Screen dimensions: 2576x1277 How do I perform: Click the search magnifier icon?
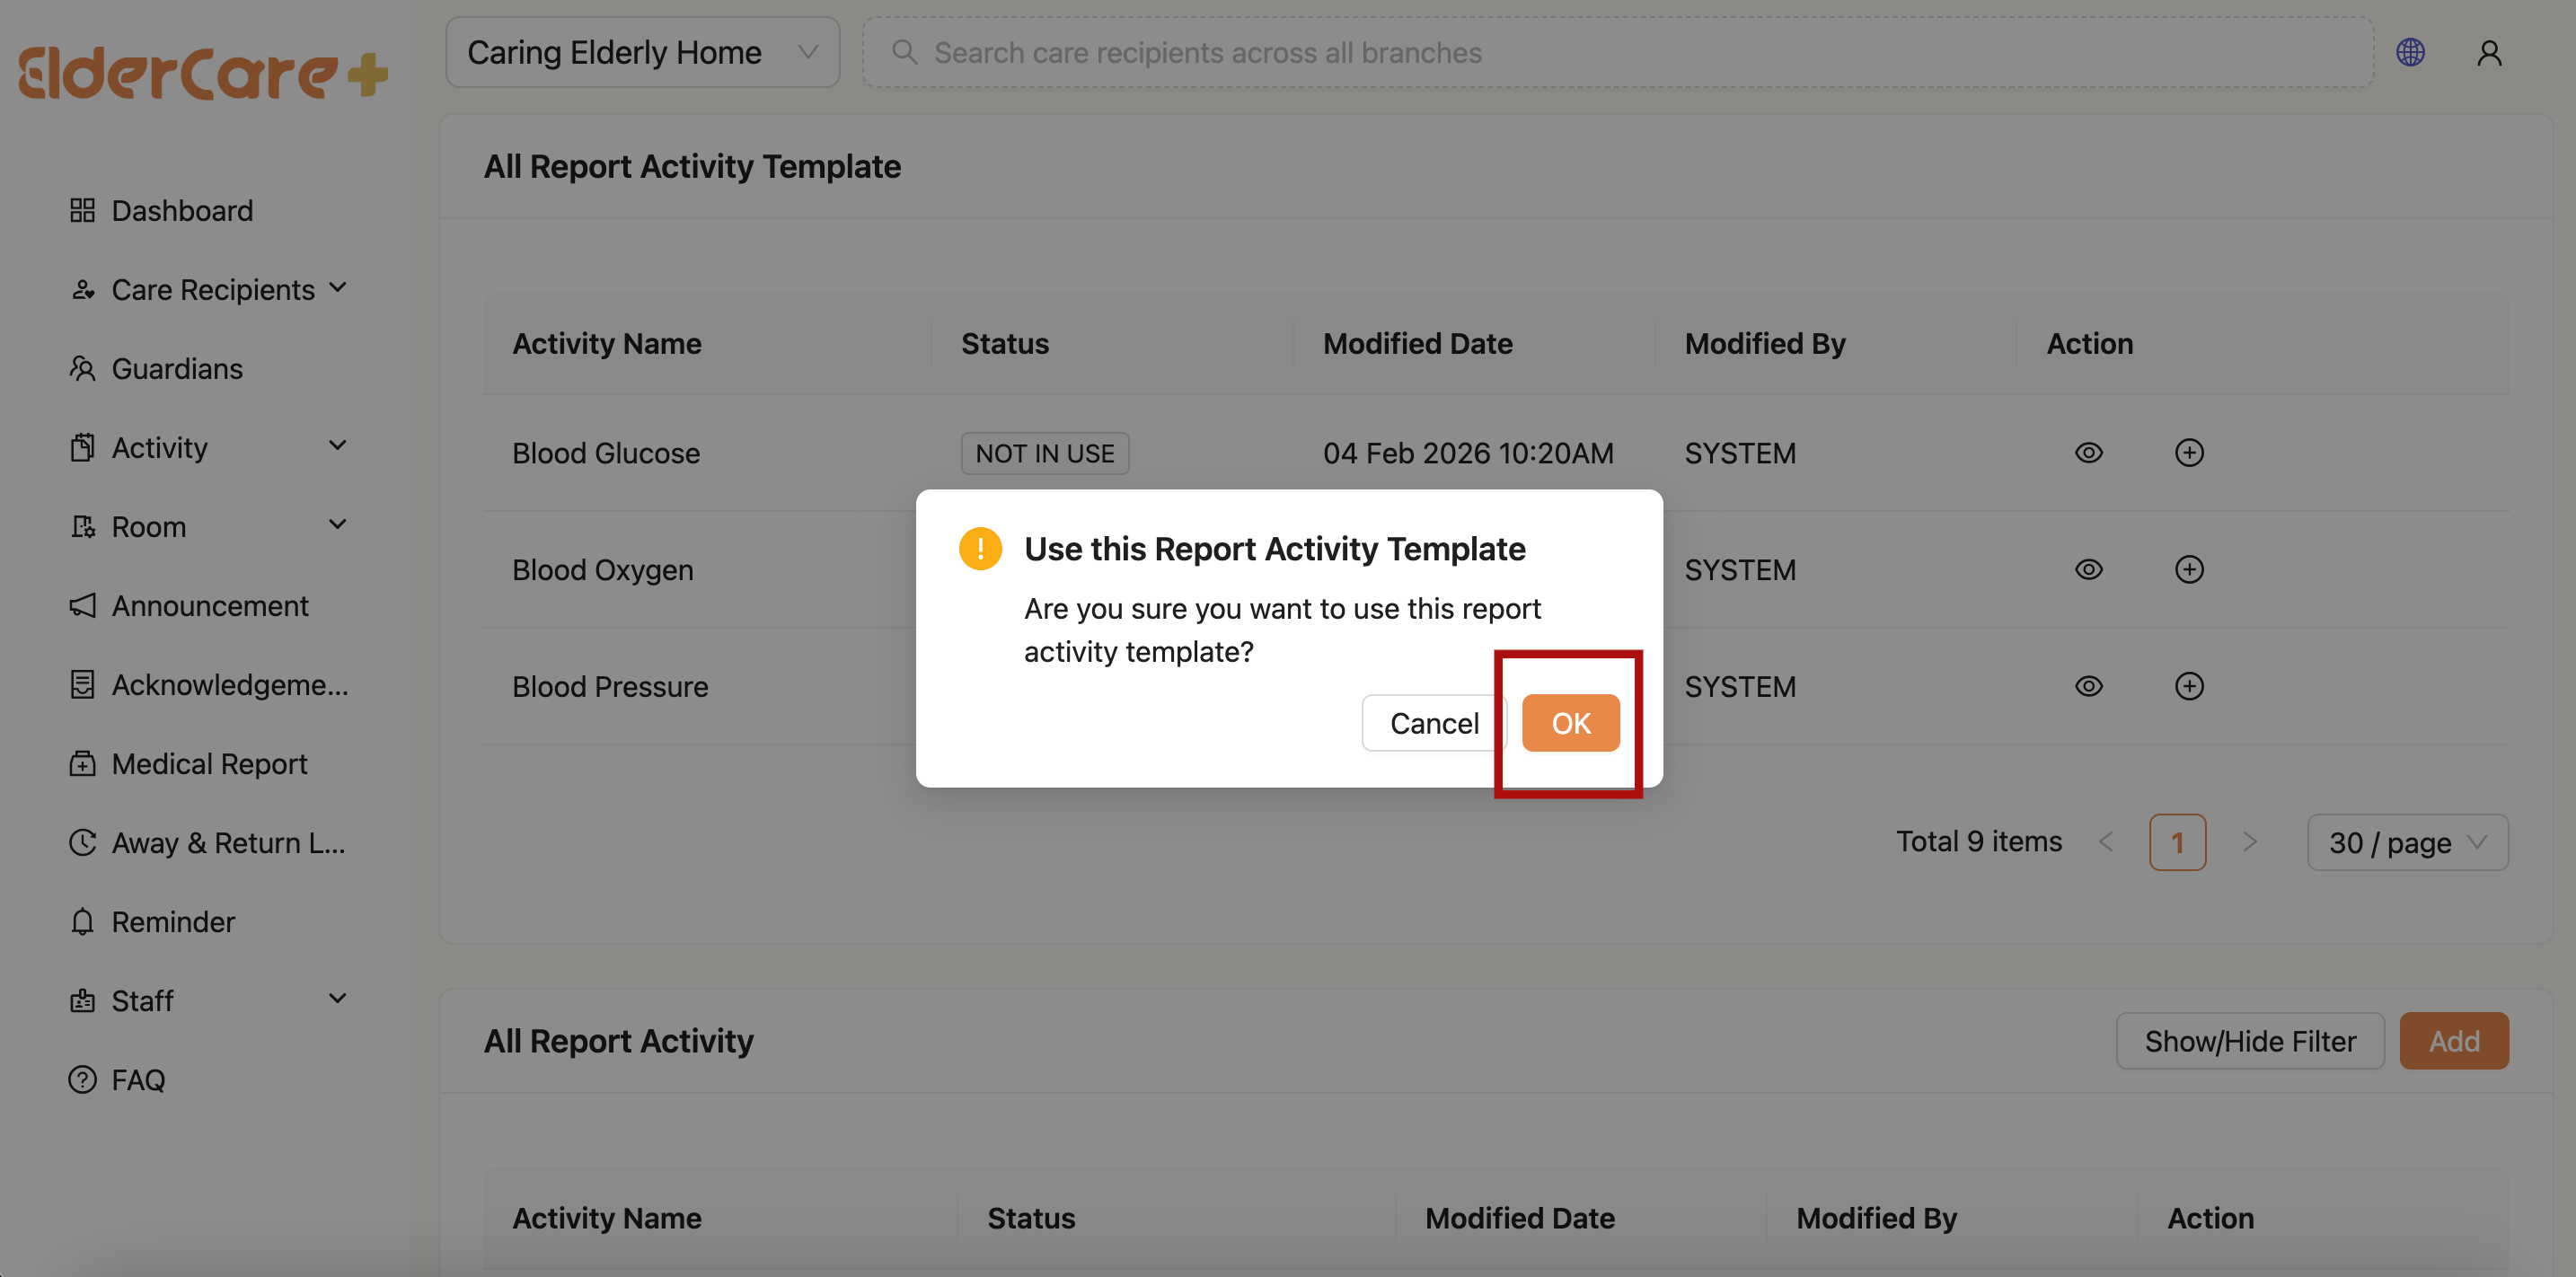(904, 52)
